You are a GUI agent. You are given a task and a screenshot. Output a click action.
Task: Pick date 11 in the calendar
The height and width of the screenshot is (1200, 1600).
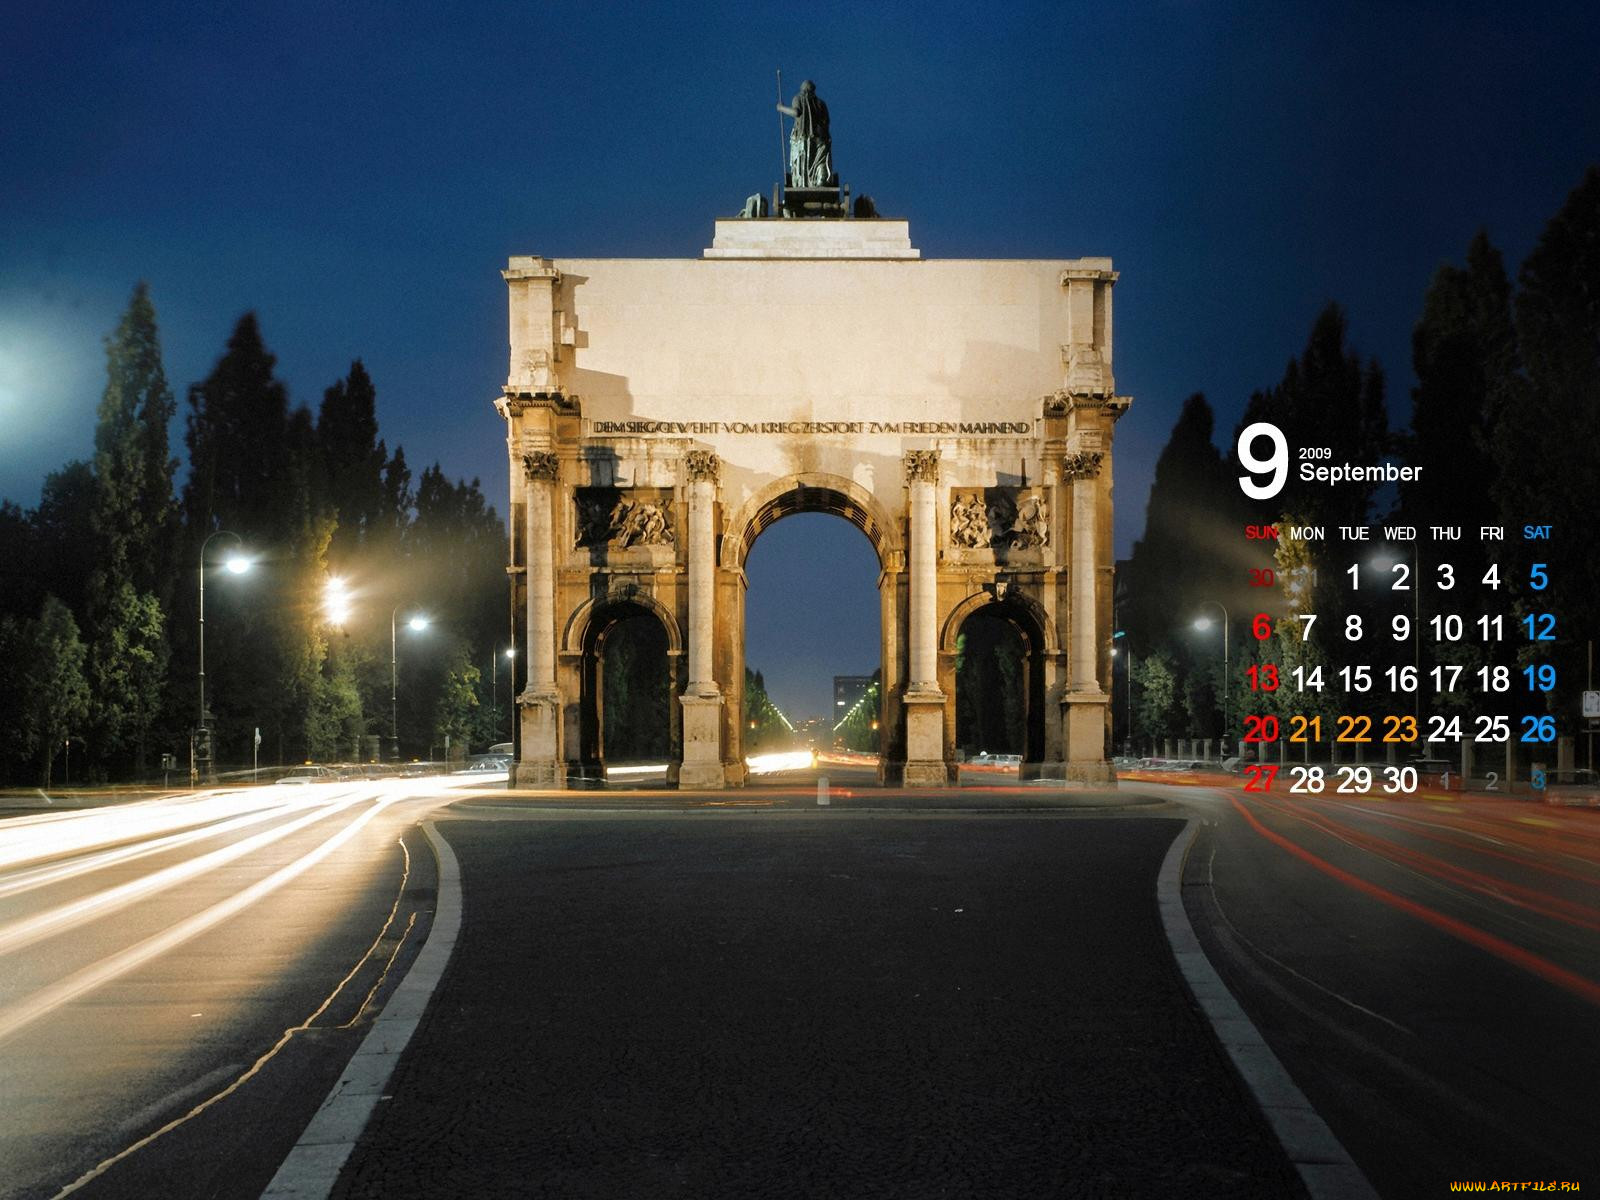[1492, 628]
